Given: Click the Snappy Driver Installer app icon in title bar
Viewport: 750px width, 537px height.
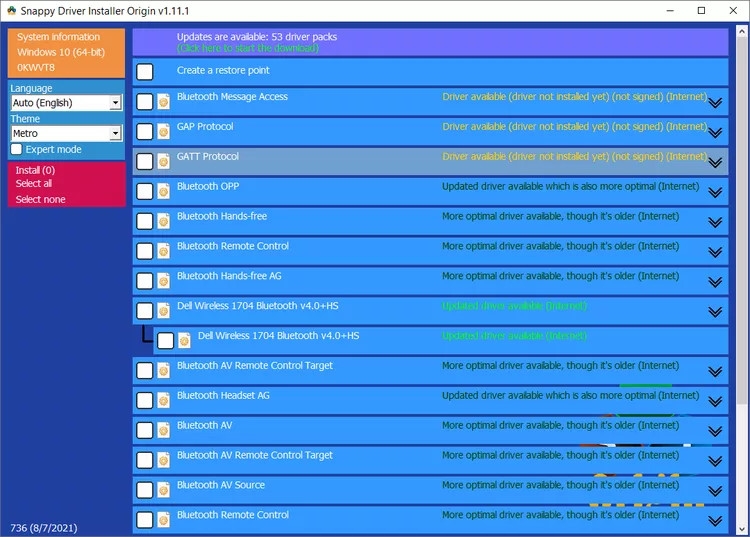Looking at the screenshot, I should (11, 11).
